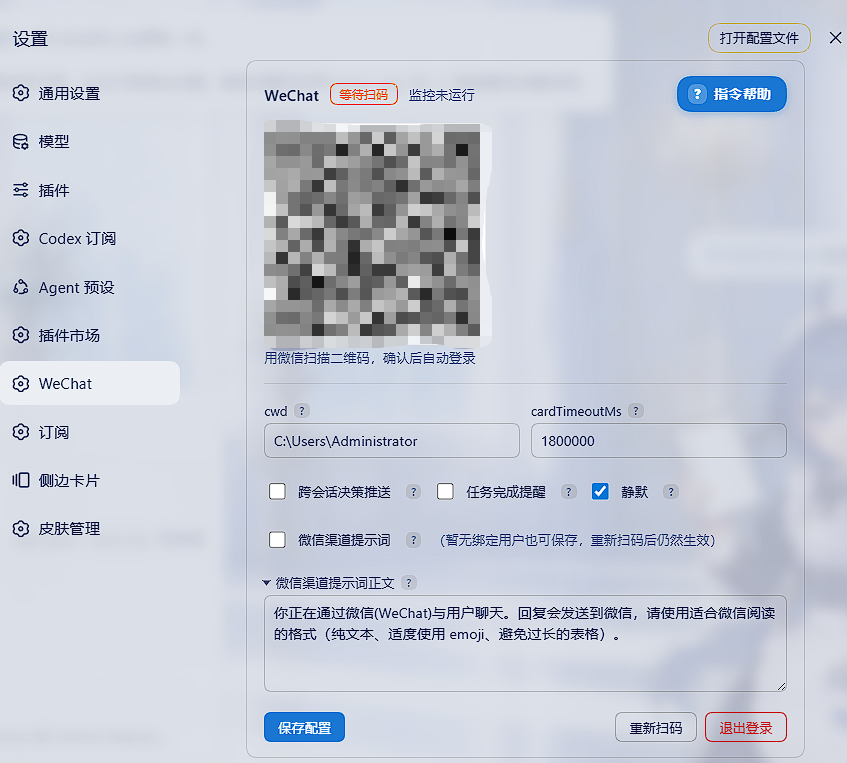Show help for 静默 option

click(x=671, y=492)
